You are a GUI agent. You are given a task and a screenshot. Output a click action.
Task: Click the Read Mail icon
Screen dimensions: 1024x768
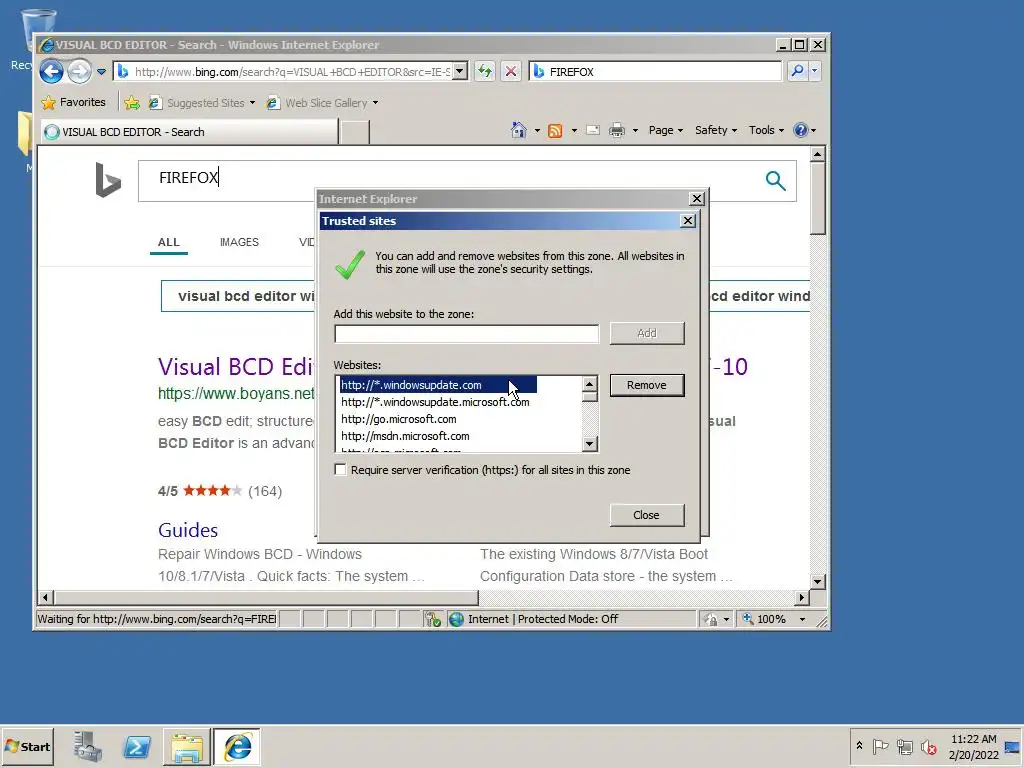coord(593,130)
